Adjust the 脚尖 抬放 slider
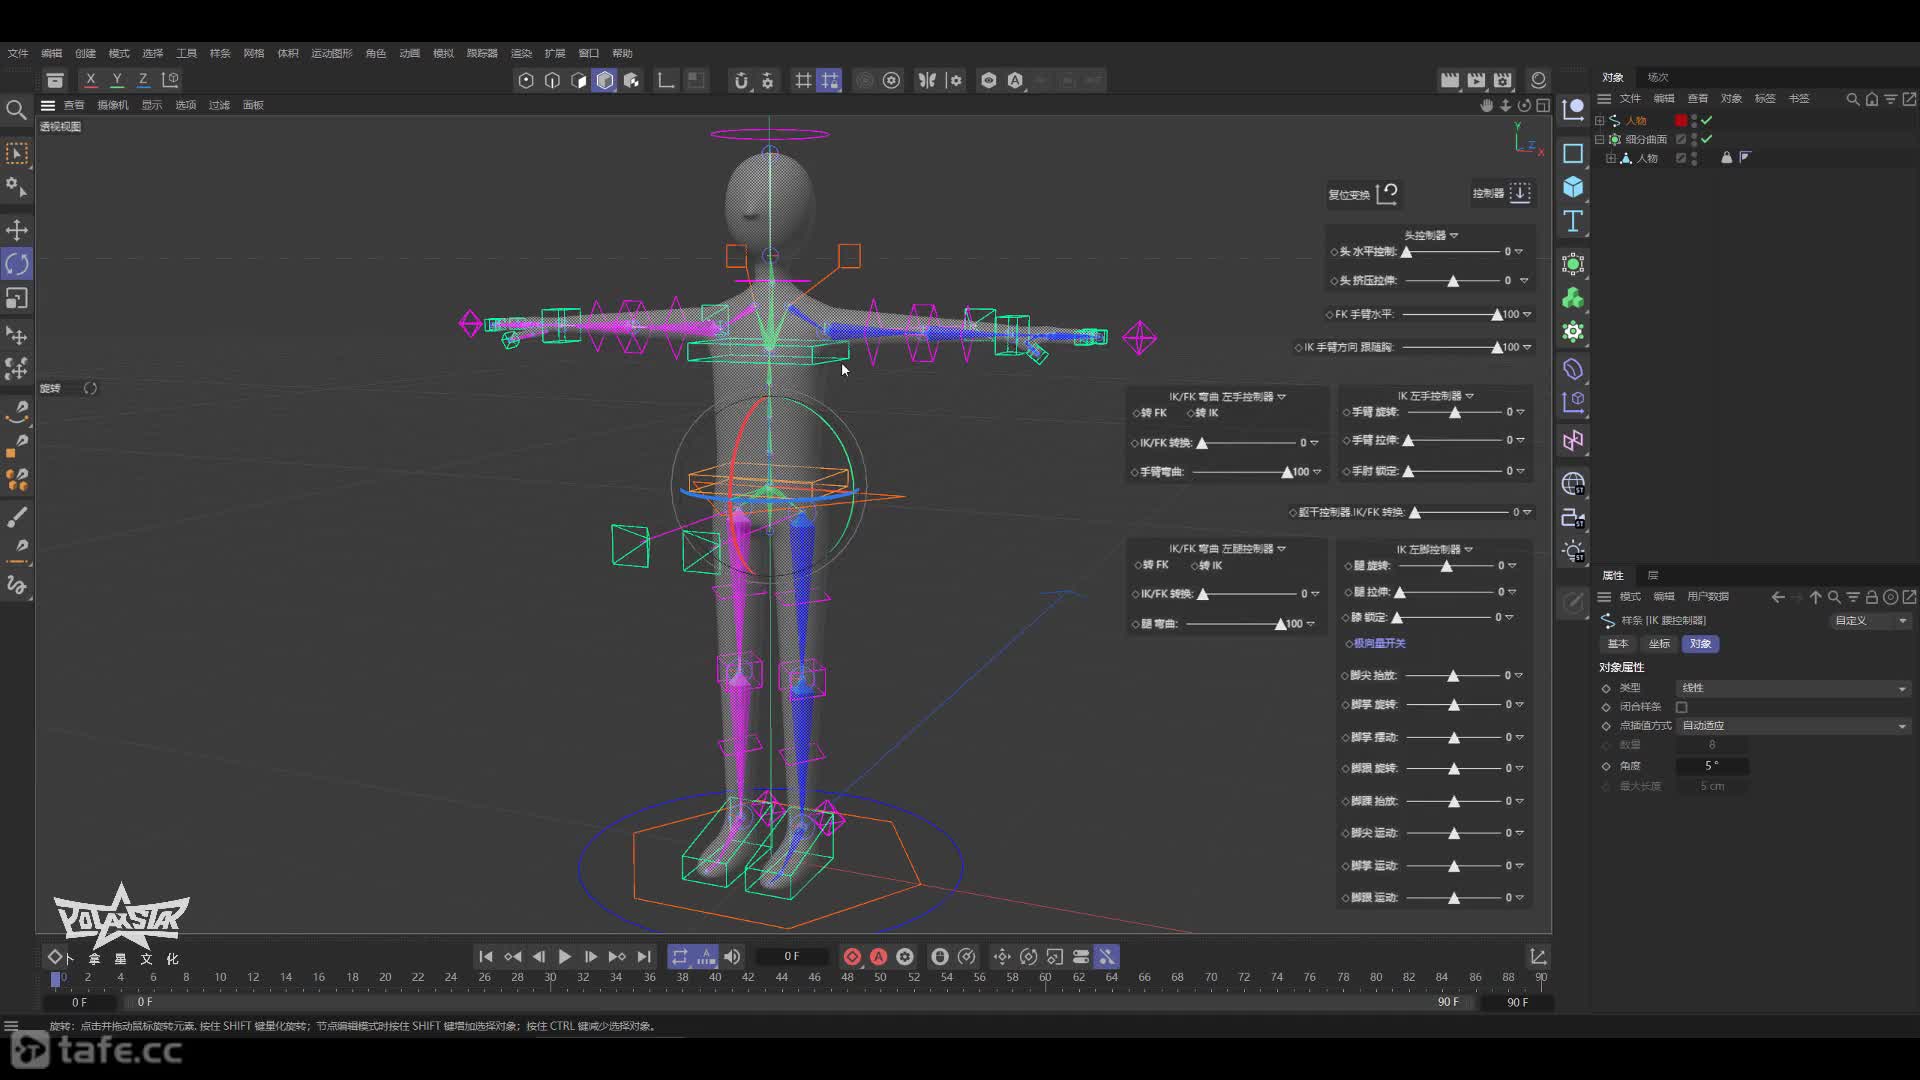 tap(1453, 676)
